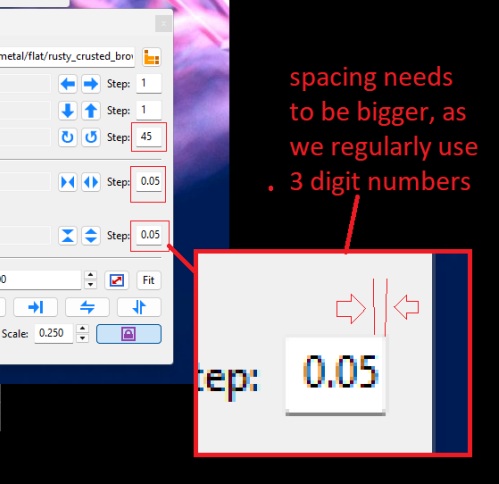Stretch texture vertically with outward arrows icon

[x=91, y=236]
